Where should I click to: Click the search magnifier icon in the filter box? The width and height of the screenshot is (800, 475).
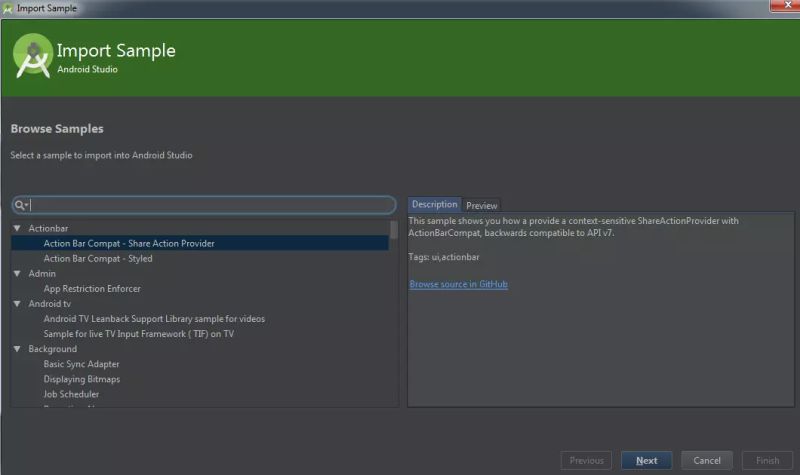tap(19, 205)
